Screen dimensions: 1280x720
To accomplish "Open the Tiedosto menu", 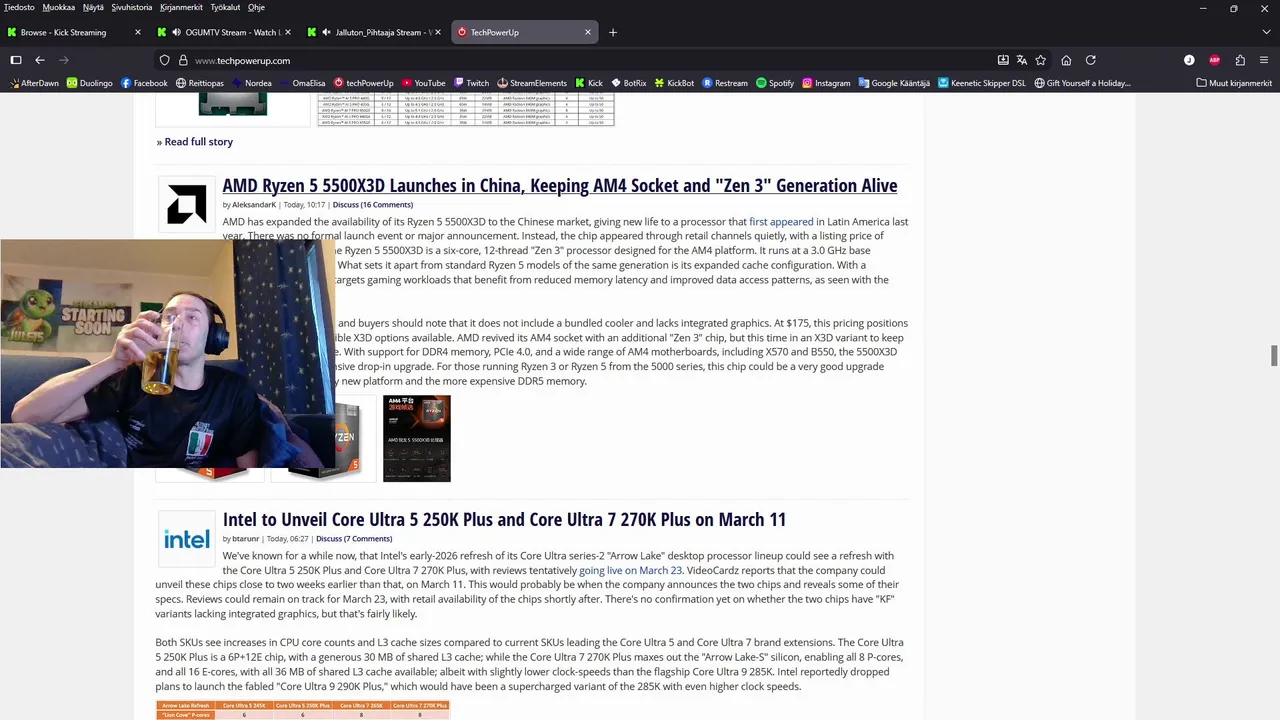I will (x=19, y=7).
